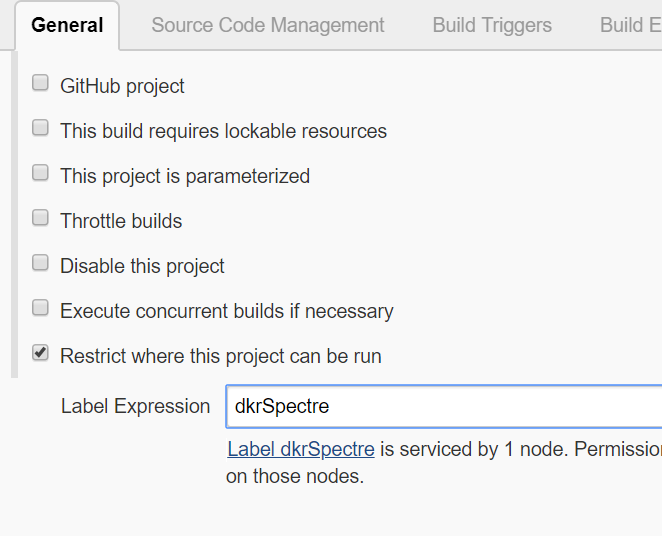Click into the Label Expression text field
The width and height of the screenshot is (662, 536).
442,406
